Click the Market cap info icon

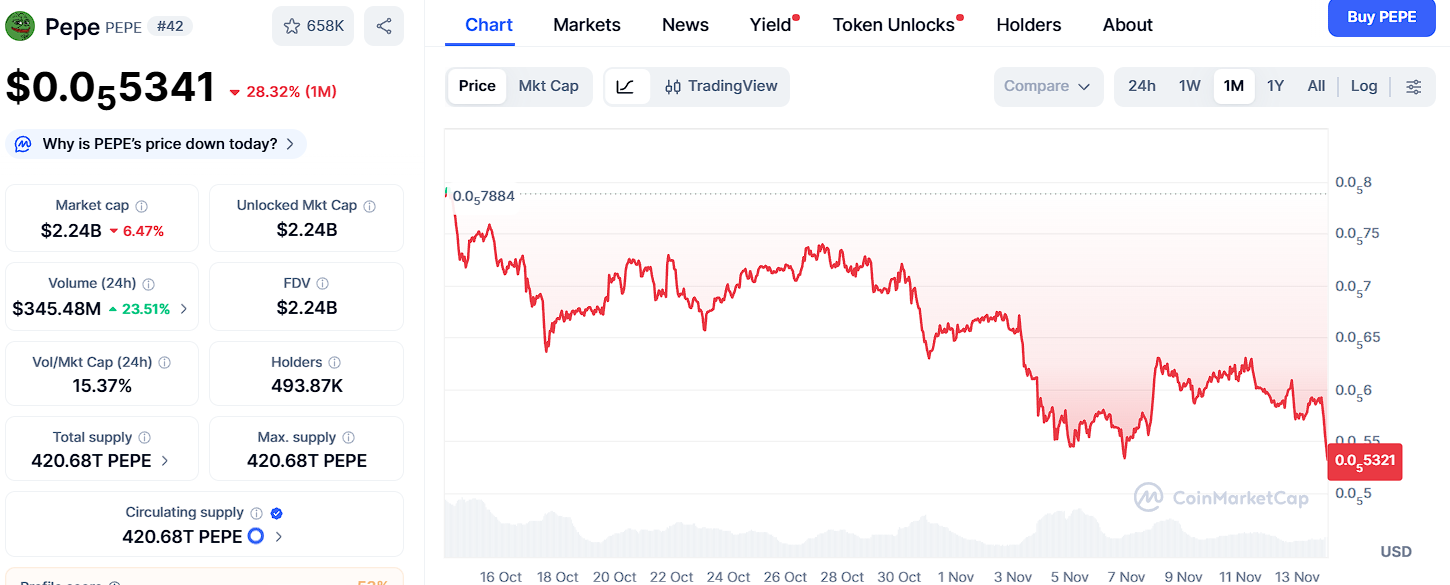pos(142,206)
